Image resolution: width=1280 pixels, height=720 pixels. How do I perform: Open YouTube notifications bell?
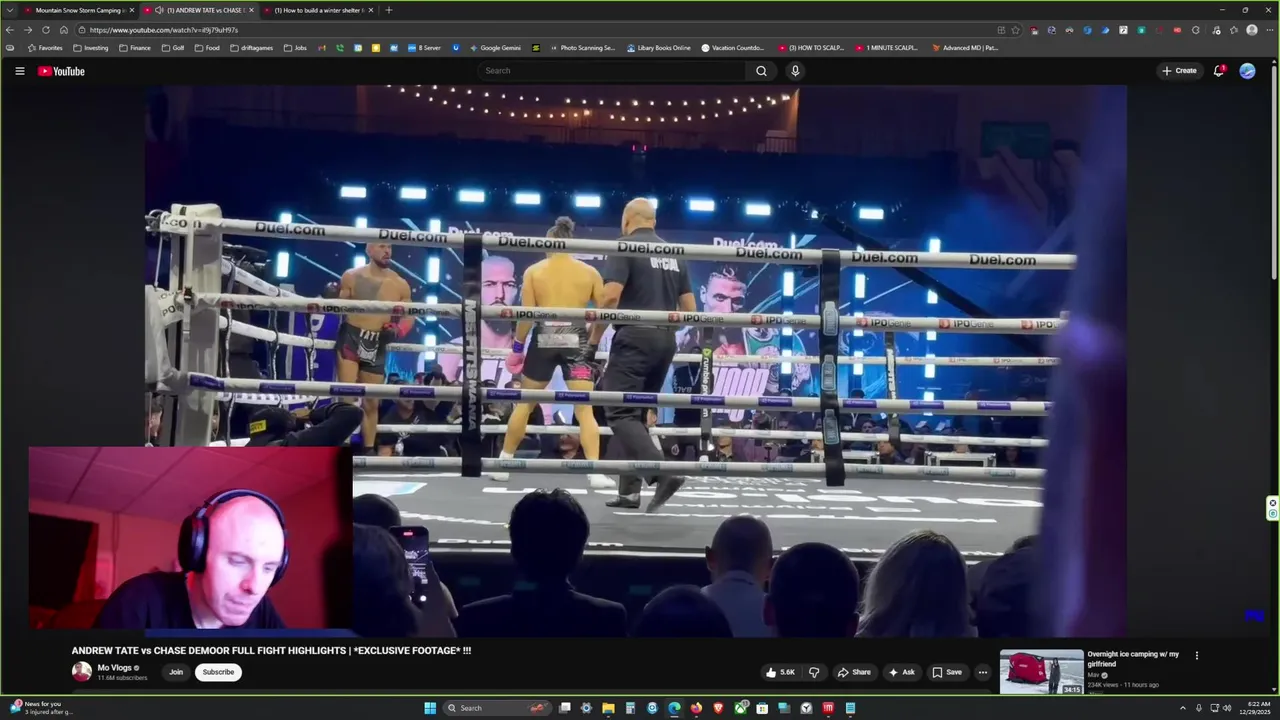(x=1218, y=71)
